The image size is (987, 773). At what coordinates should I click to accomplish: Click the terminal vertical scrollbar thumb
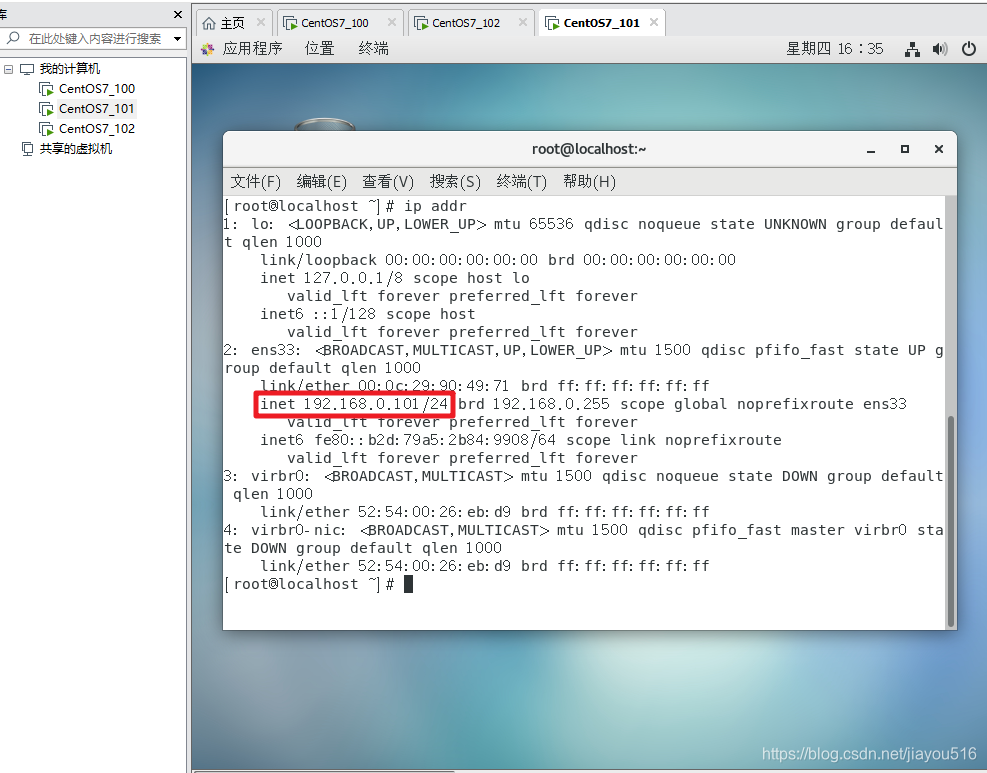(x=950, y=521)
